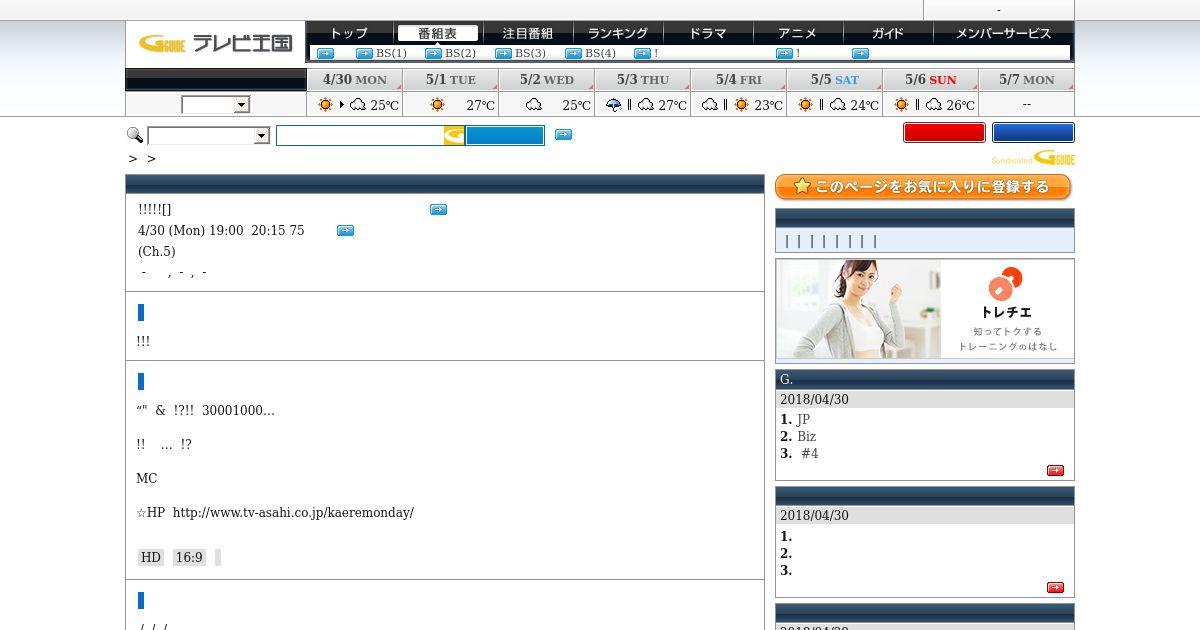Click the blue arrow next to search button
This screenshot has width=1200, height=630.
pyautogui.click(x=563, y=135)
